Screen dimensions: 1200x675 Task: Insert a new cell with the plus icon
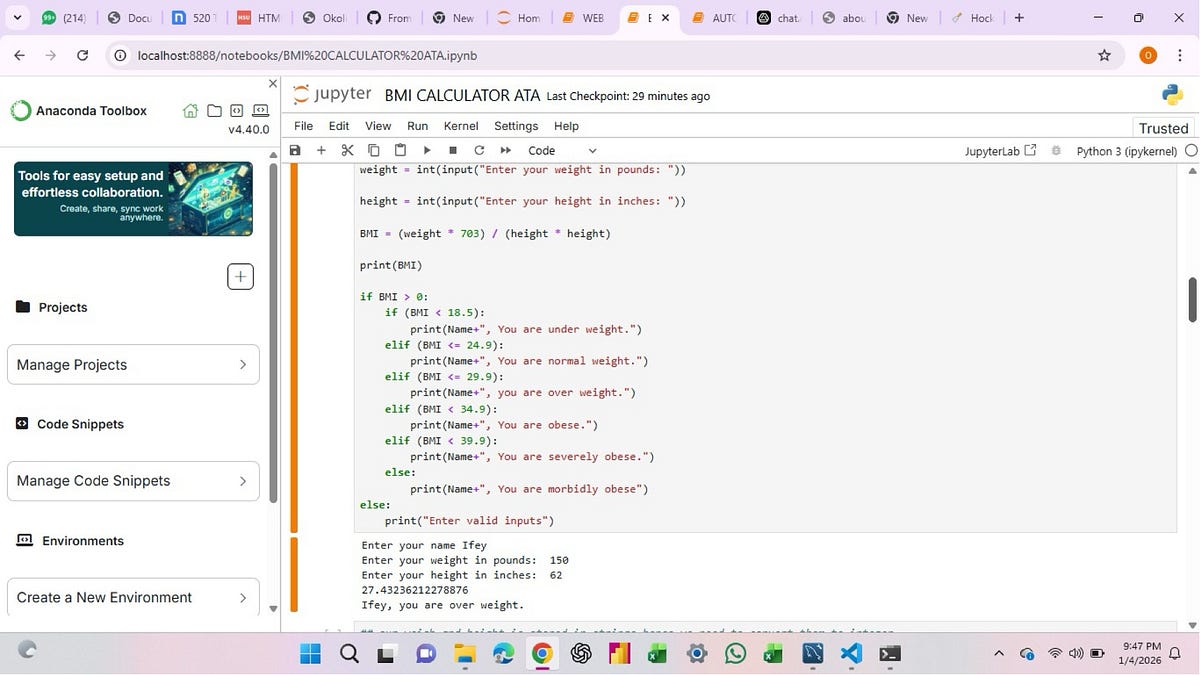321,150
